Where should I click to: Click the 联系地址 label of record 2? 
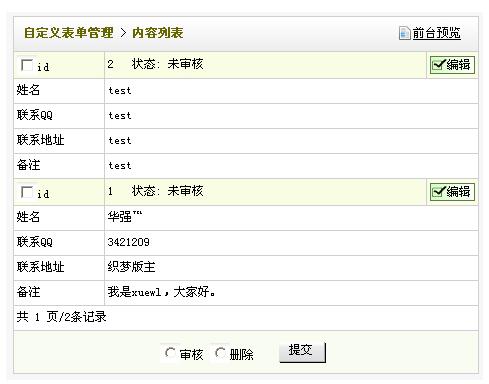click(40, 140)
